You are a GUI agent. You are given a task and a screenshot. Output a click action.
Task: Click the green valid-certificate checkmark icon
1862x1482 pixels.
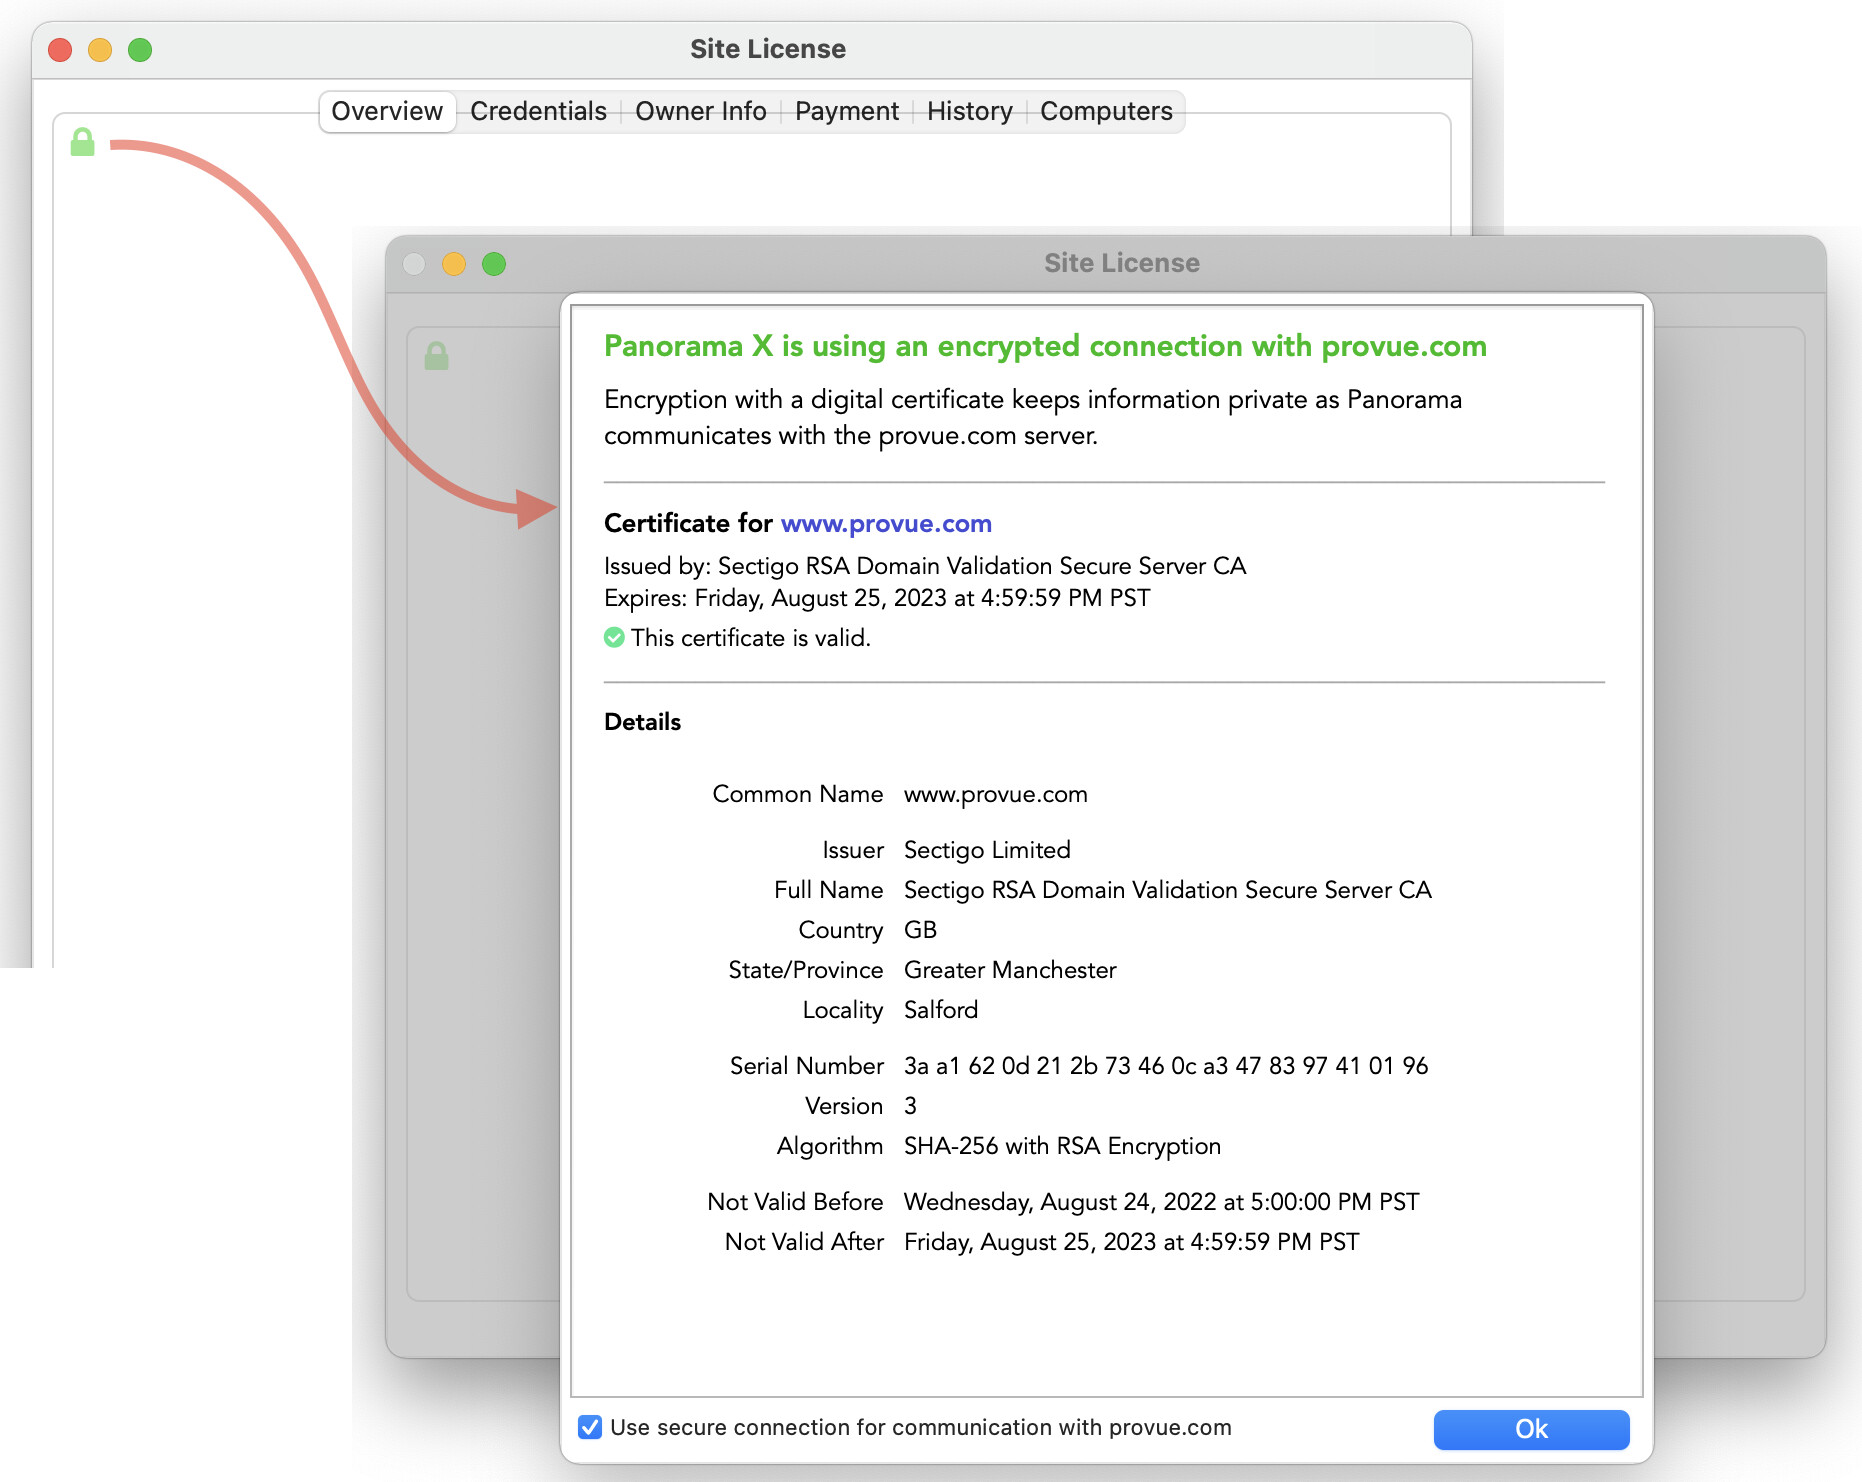tap(614, 637)
